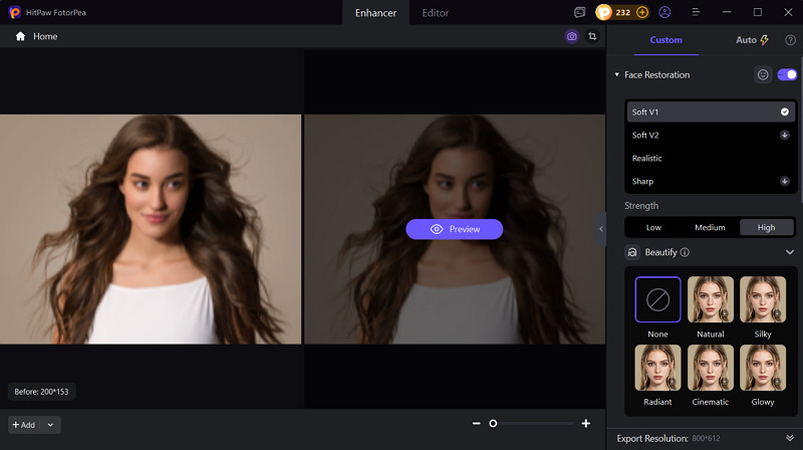Select the None beautify option
This screenshot has width=803, height=450.
point(658,299)
